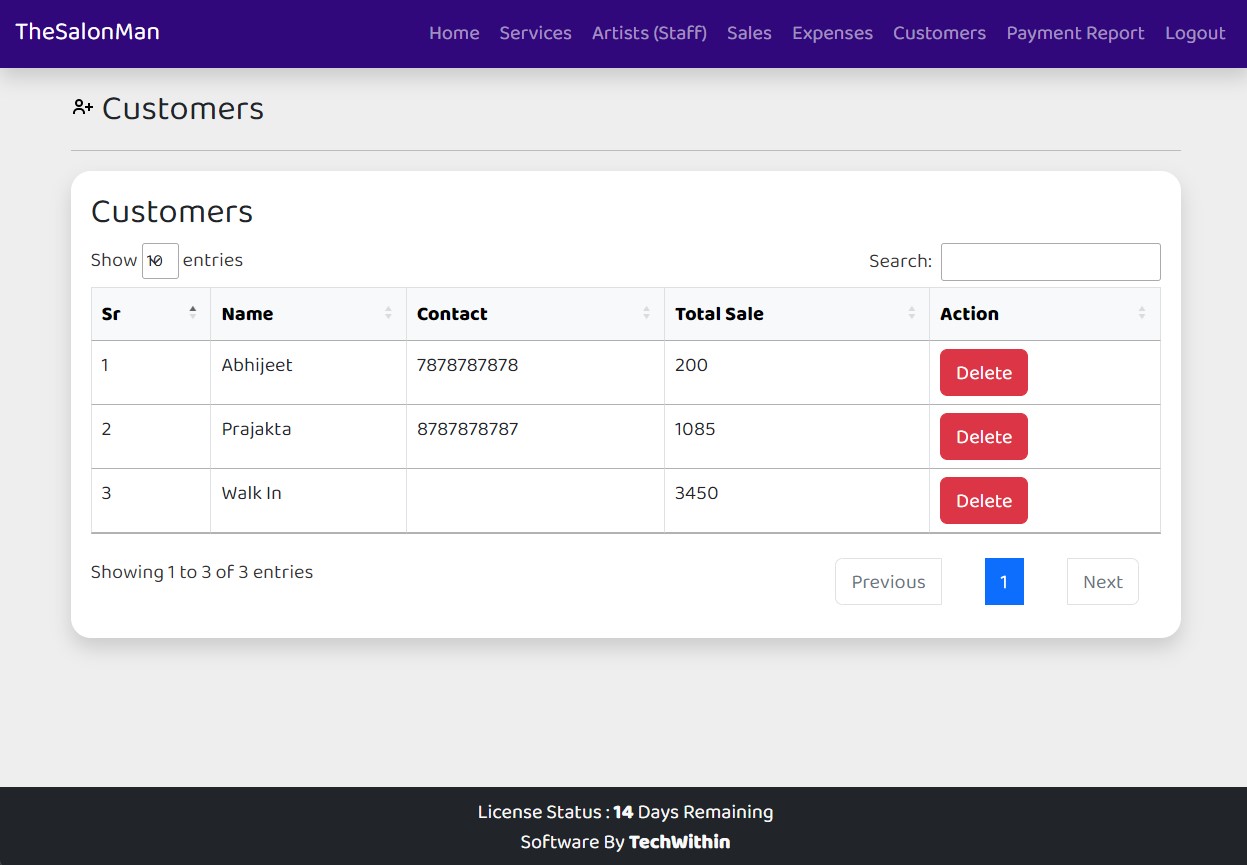The height and width of the screenshot is (865, 1247).
Task: Select page 1 in pagination
Action: [x=1004, y=582]
